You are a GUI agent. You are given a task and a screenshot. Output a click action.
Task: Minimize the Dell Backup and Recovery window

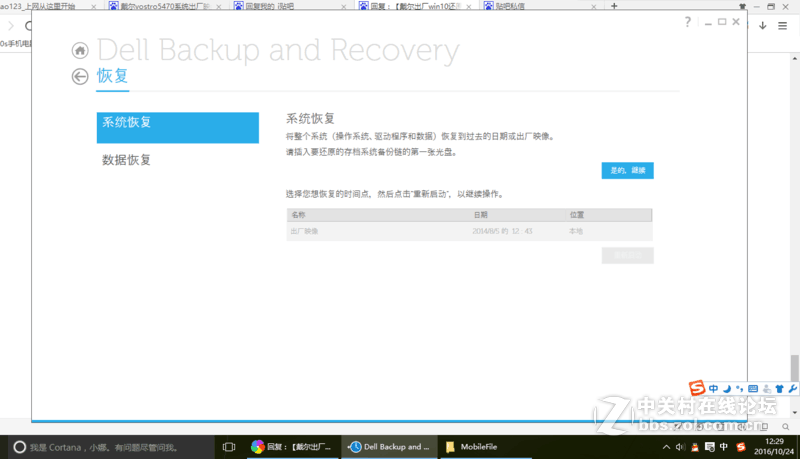click(x=708, y=22)
